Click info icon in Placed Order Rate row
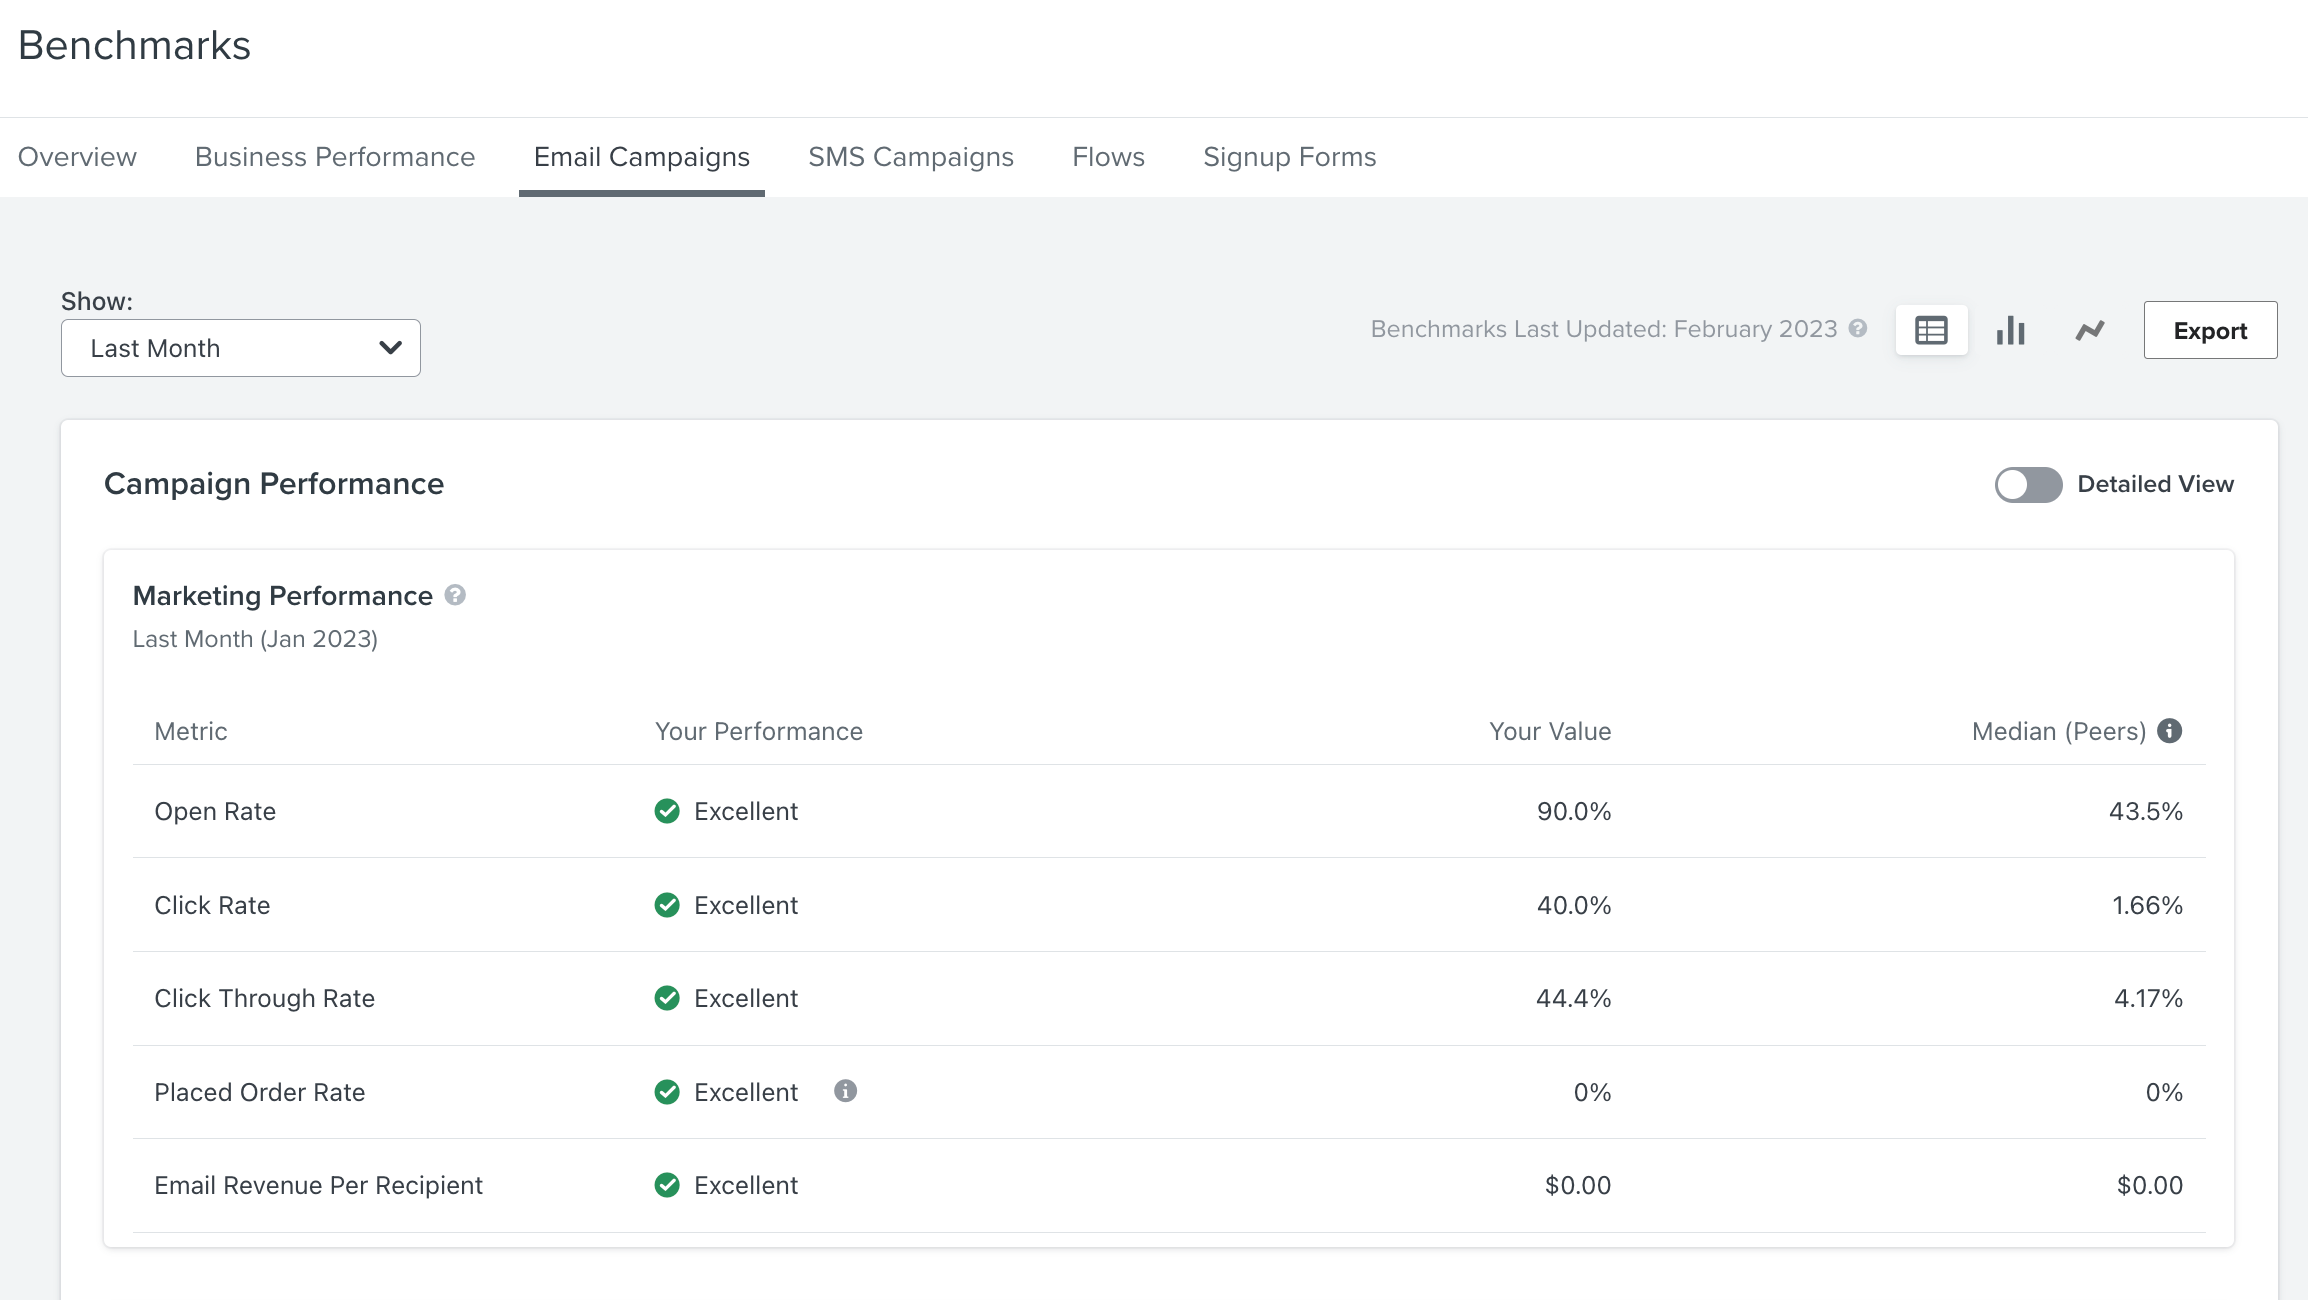 [845, 1091]
